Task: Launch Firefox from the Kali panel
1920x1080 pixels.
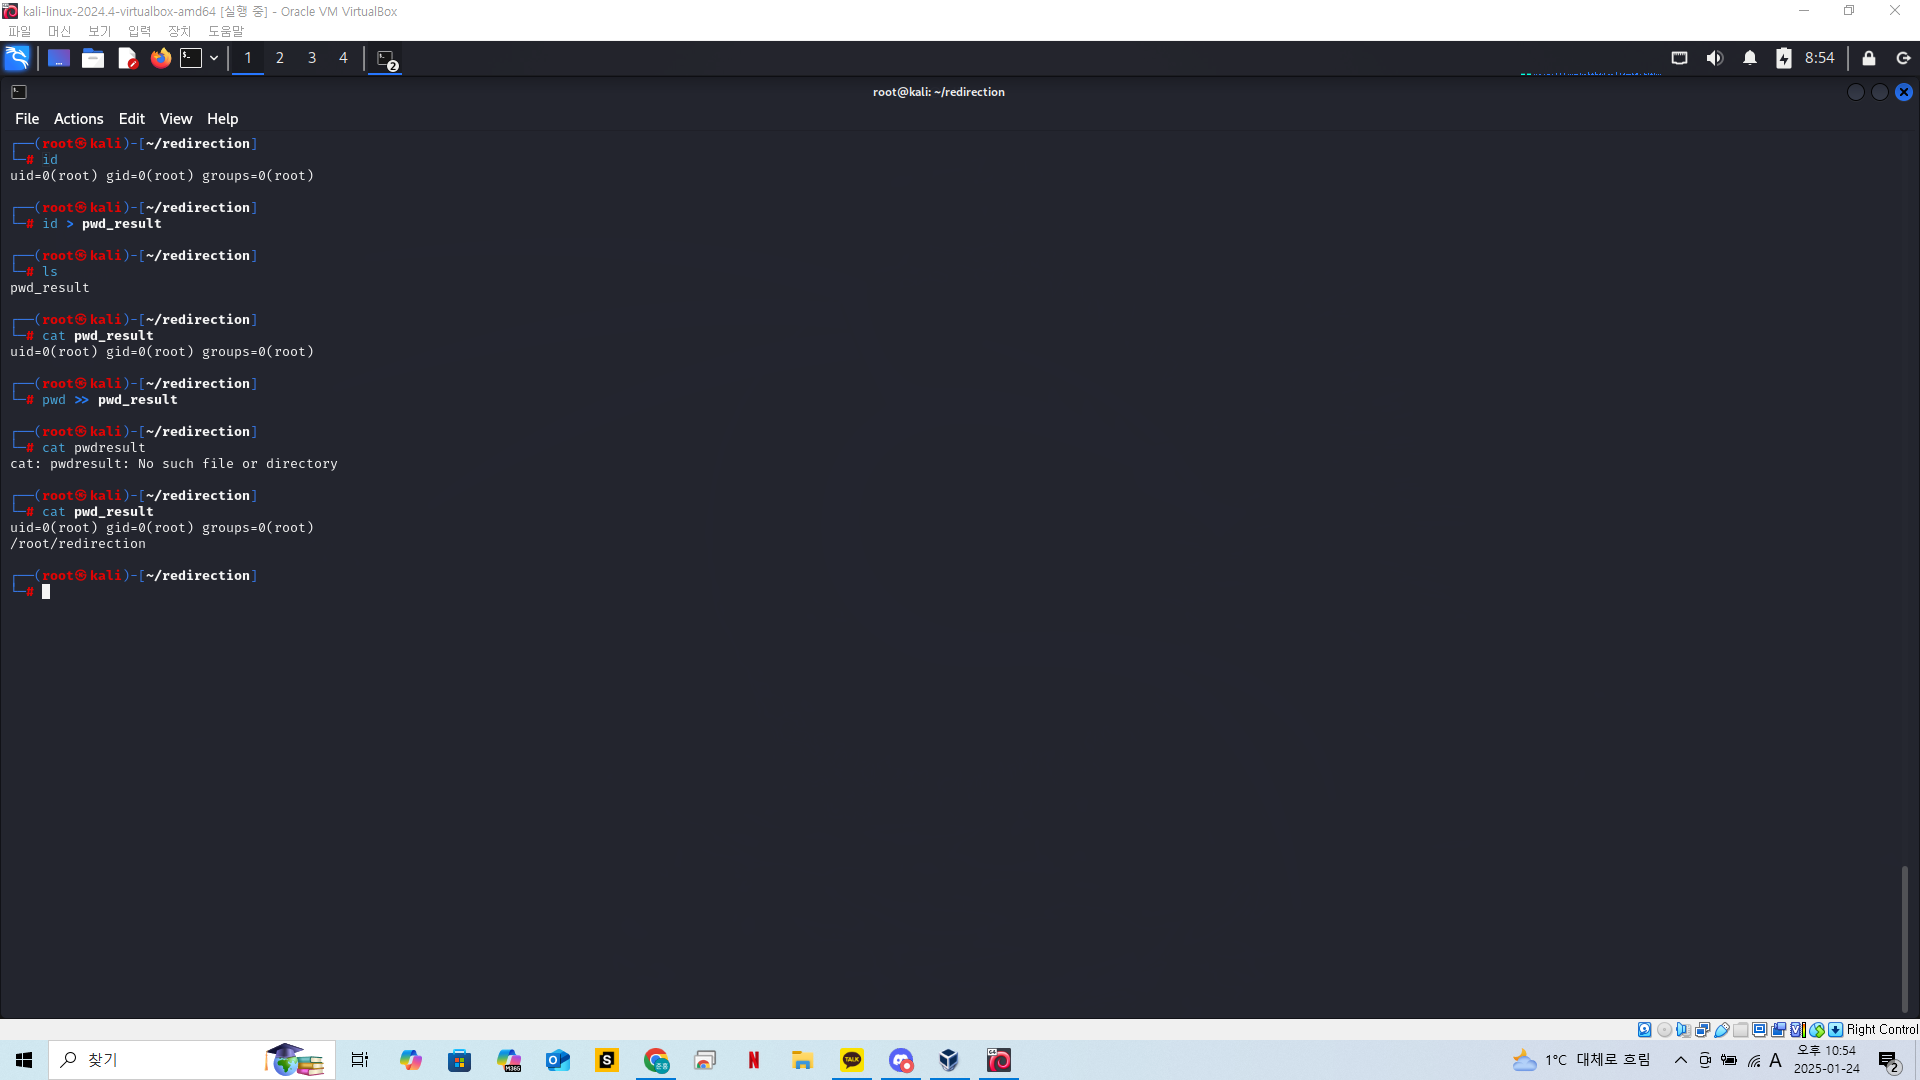Action: click(160, 58)
